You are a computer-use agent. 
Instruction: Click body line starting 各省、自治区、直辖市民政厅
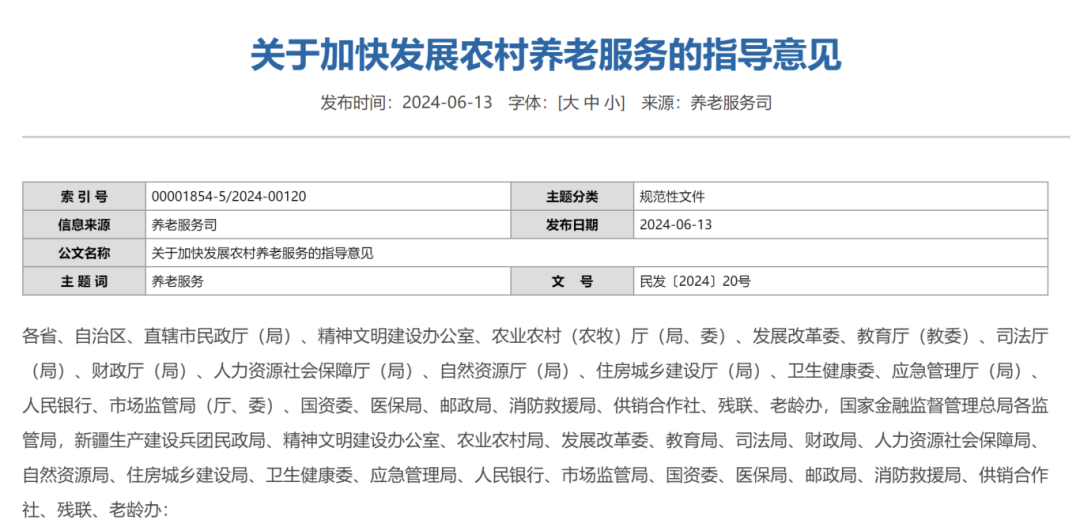click(x=535, y=336)
